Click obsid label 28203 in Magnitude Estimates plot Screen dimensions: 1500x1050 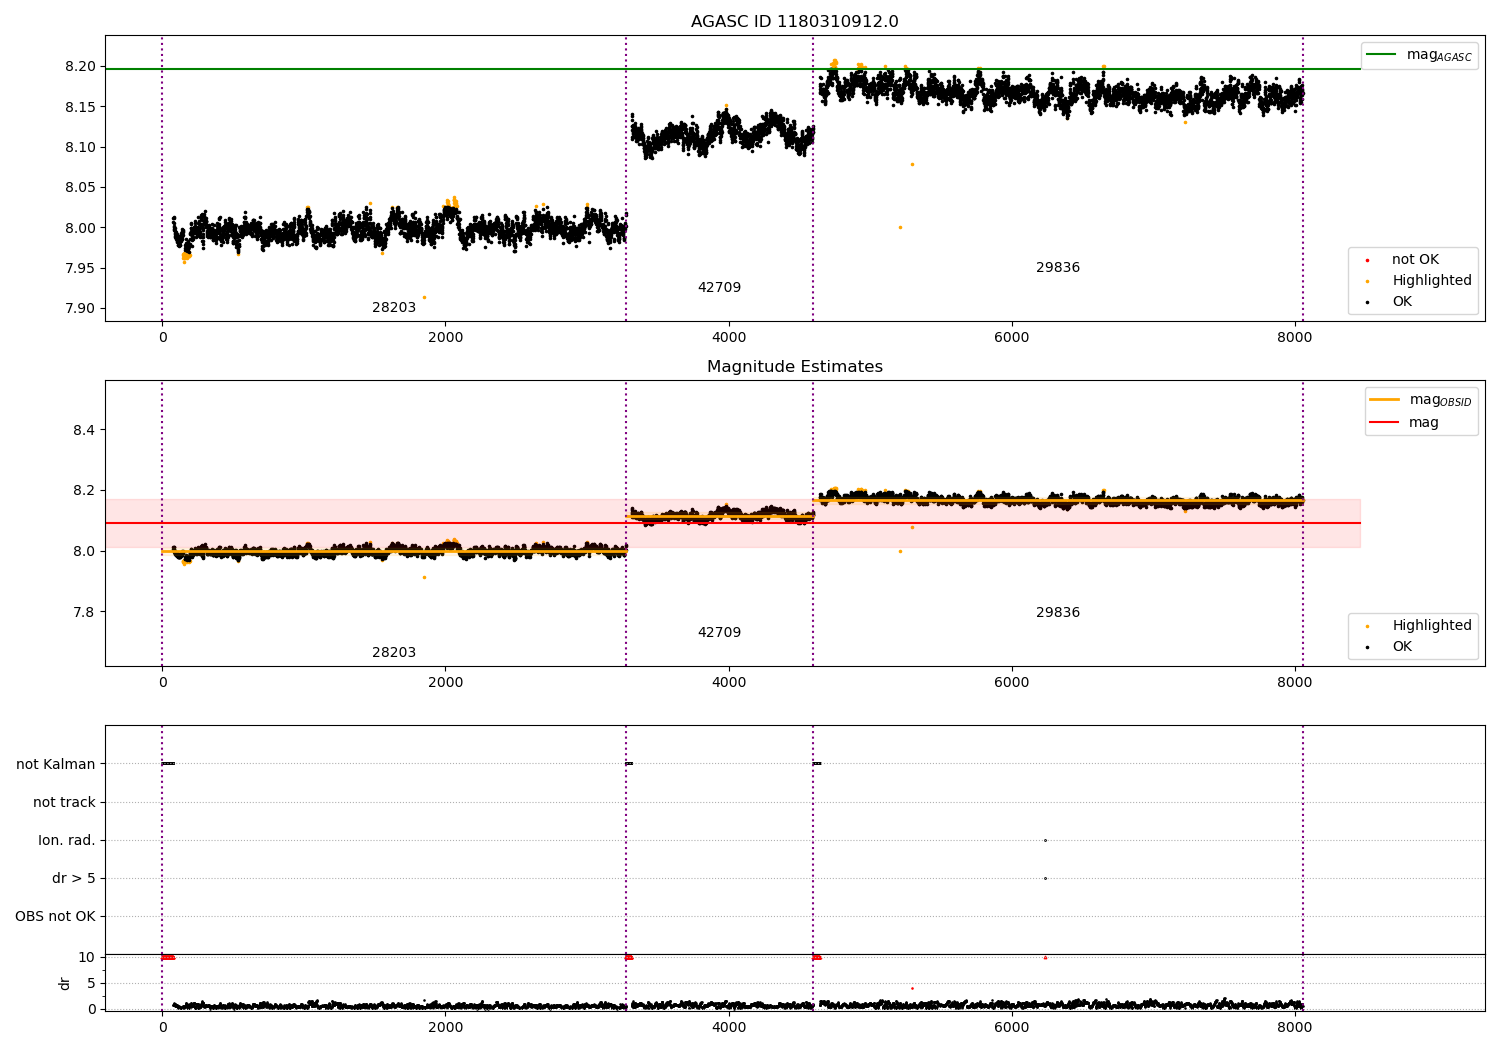coord(394,653)
